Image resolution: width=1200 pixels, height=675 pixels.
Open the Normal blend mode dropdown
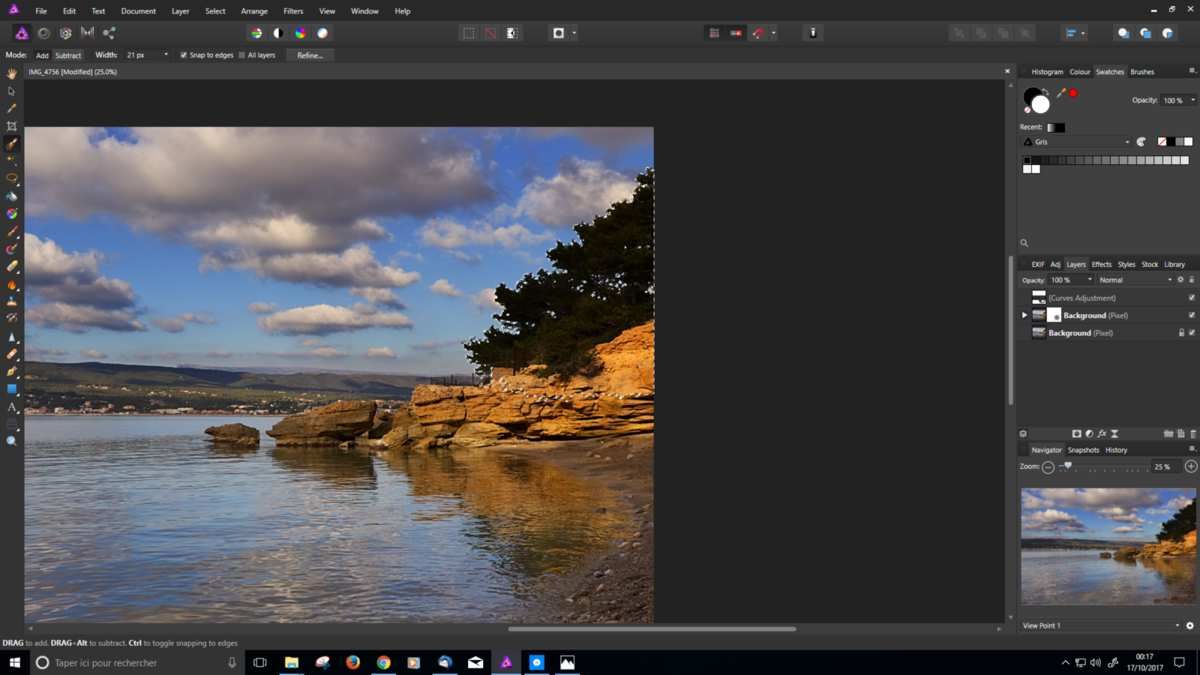coord(1134,280)
